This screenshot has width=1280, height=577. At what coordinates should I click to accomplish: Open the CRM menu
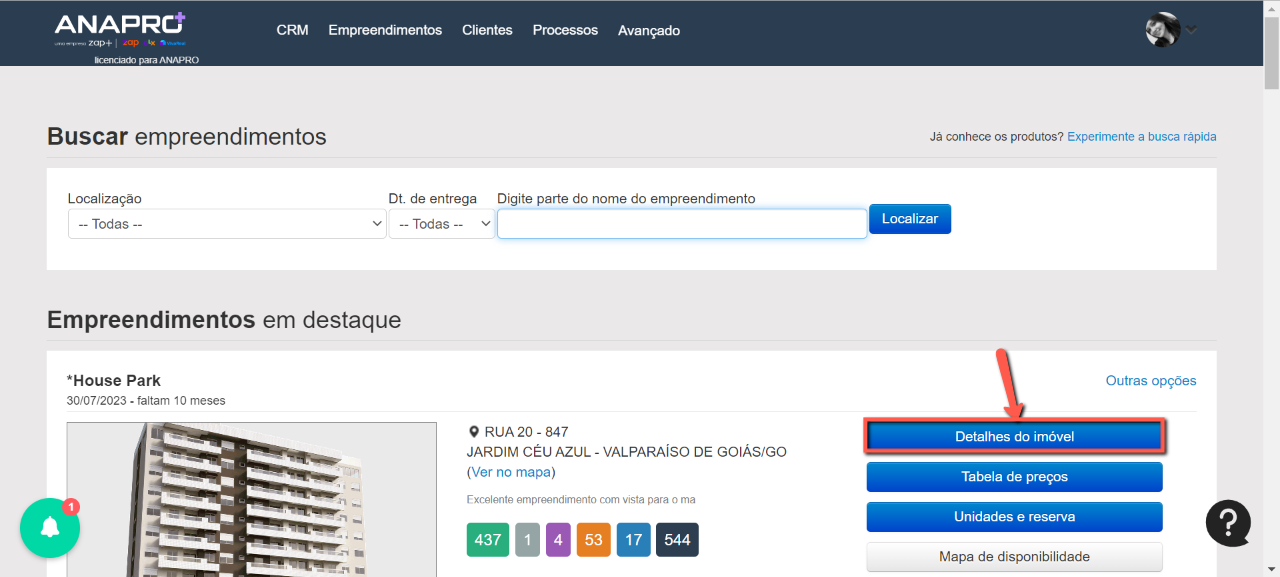point(292,30)
